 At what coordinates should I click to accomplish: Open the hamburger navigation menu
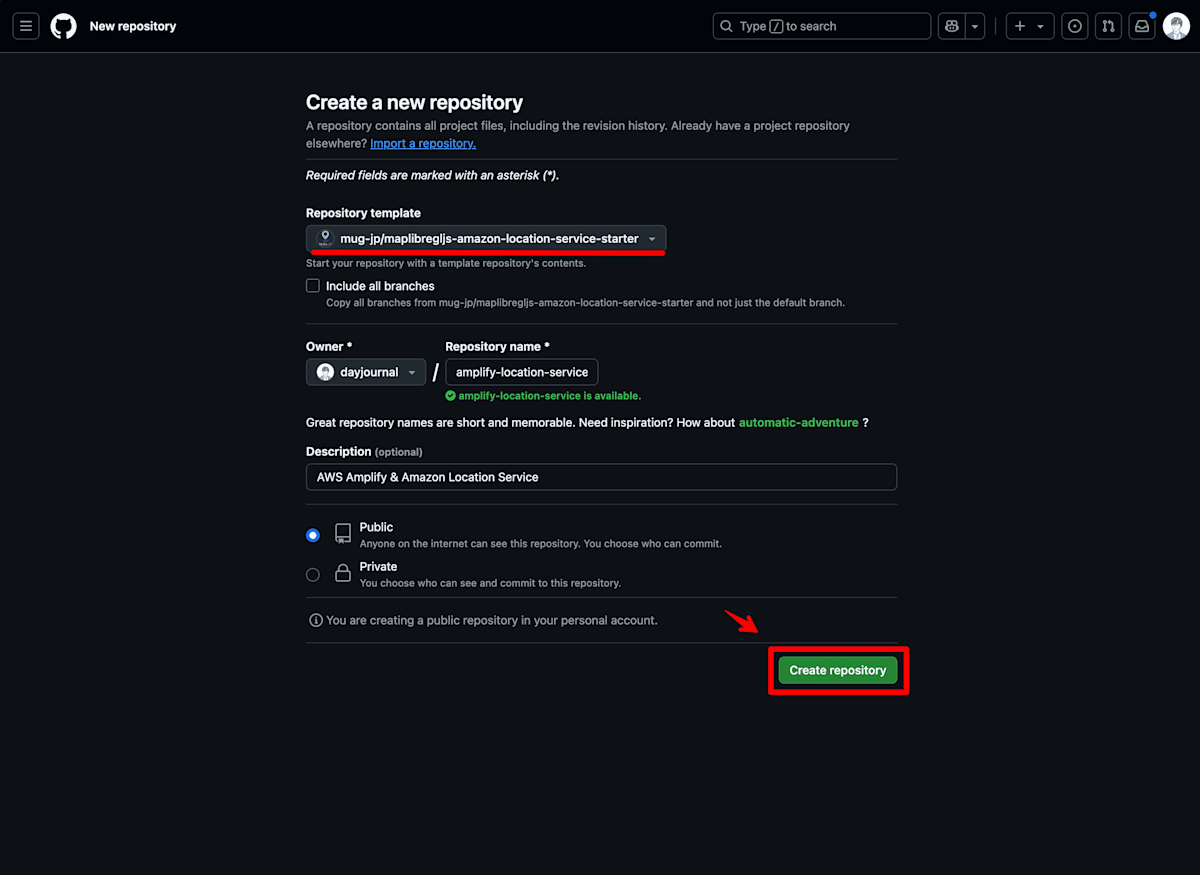(26, 26)
